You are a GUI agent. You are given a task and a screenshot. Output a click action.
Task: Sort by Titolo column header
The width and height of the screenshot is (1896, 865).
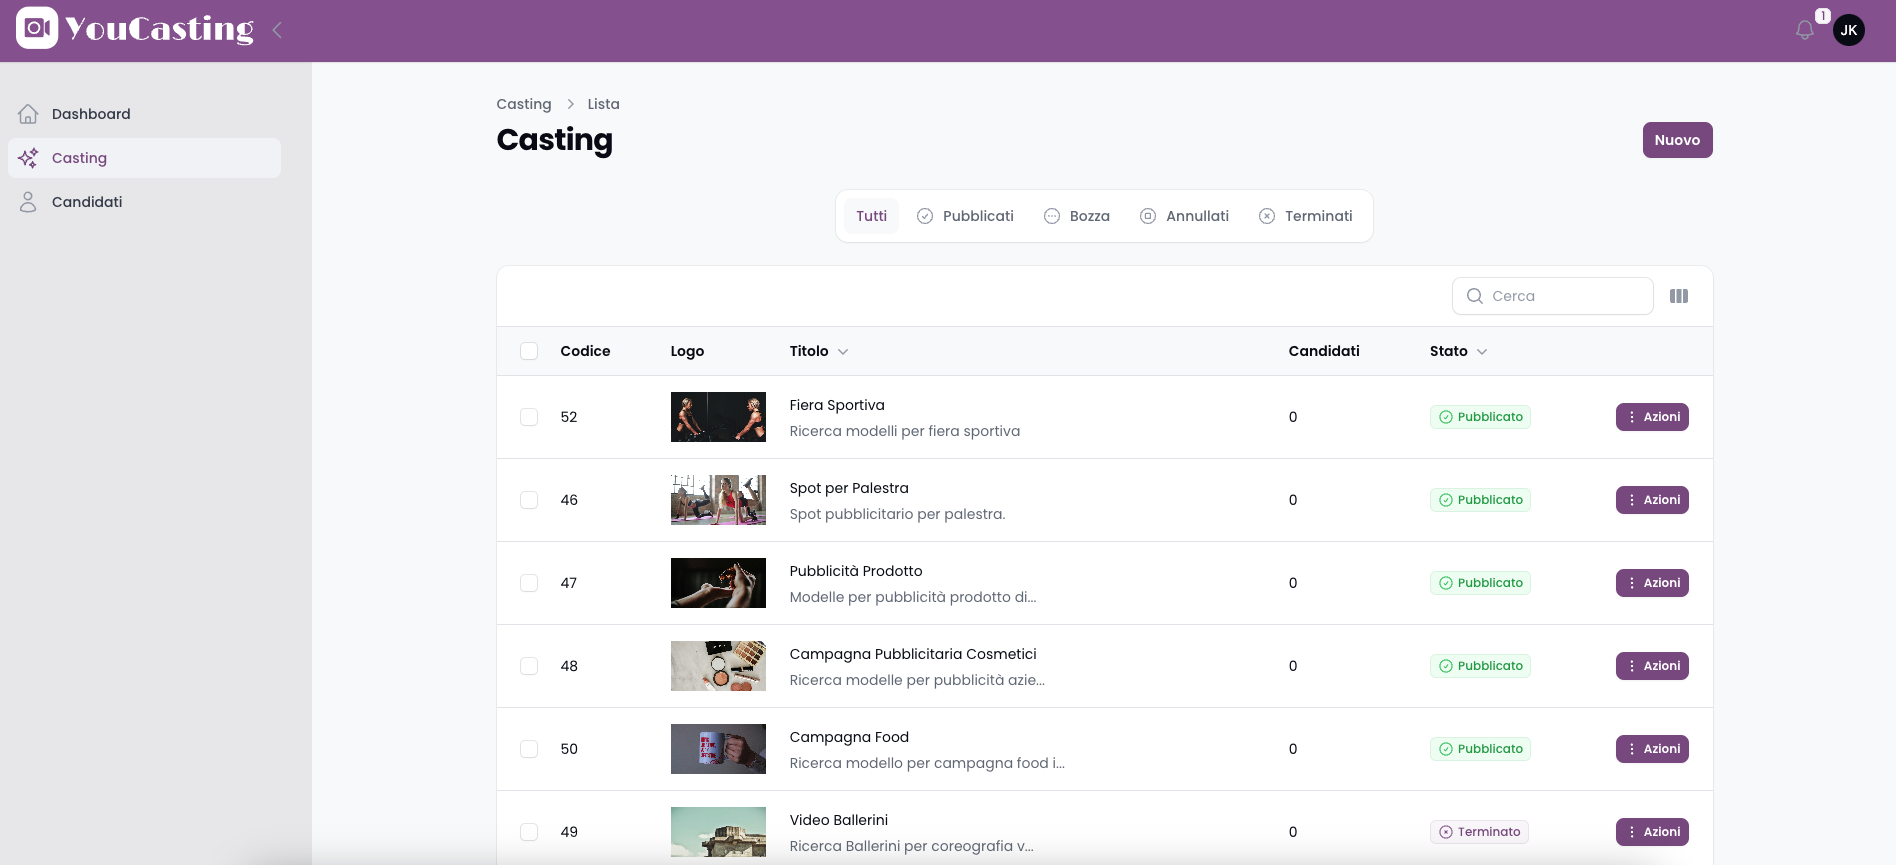tap(819, 351)
